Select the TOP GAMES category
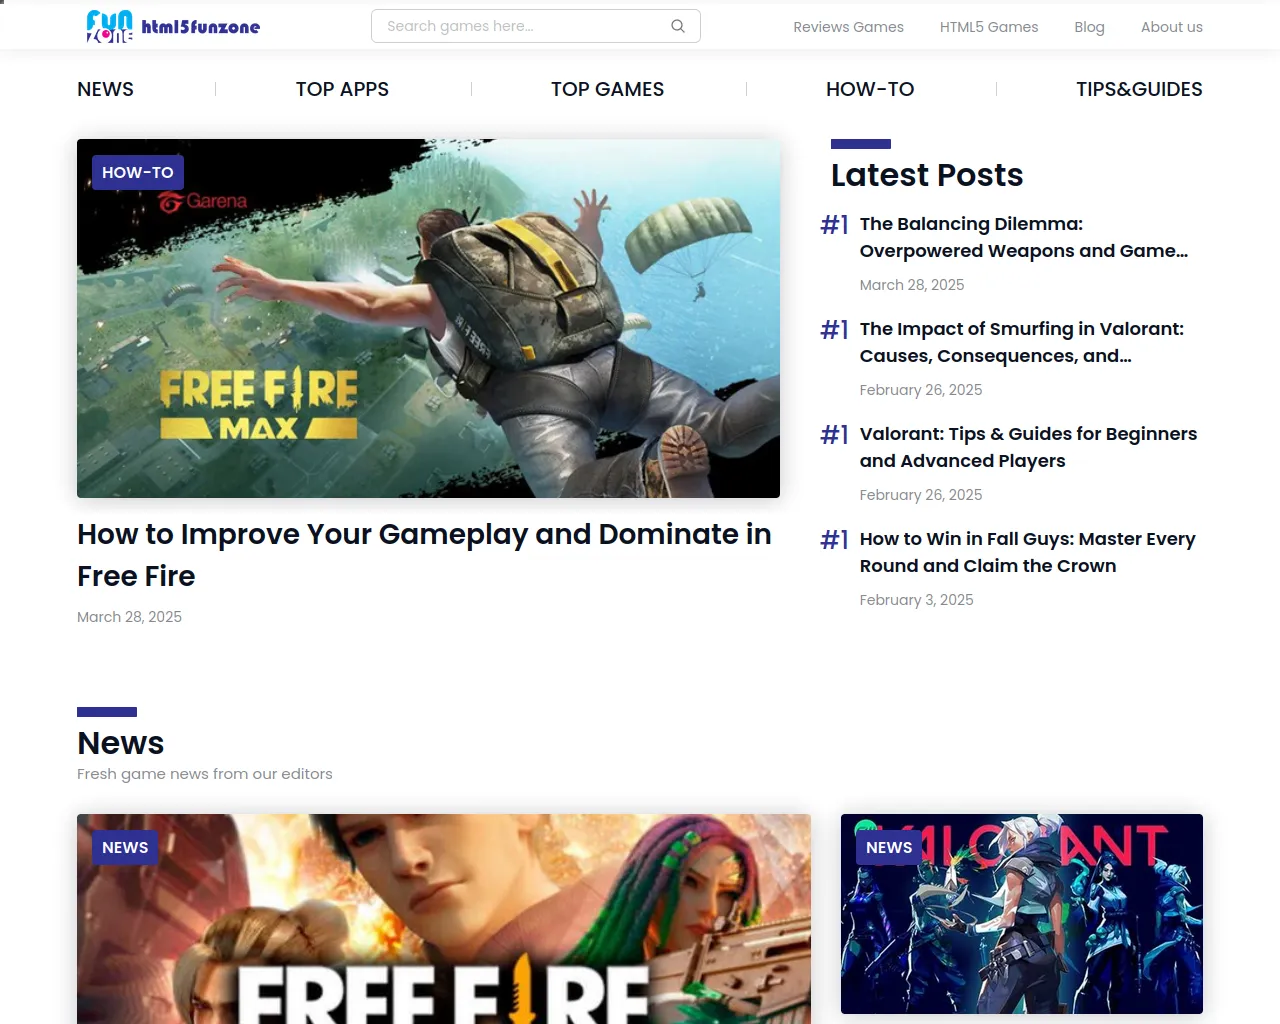 607,89
